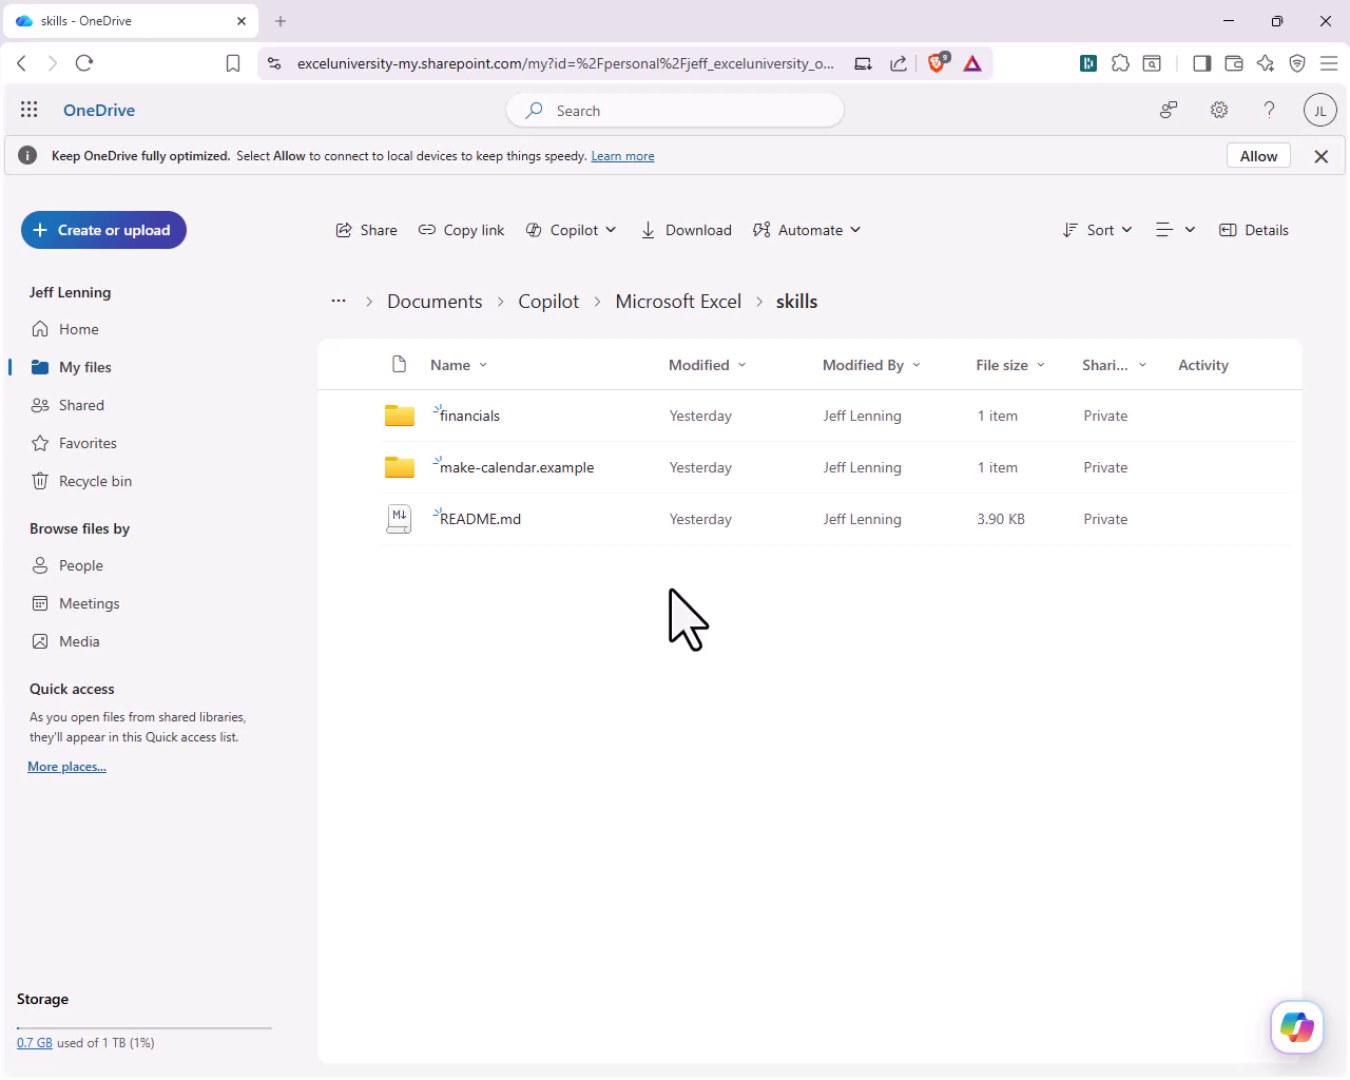The height and width of the screenshot is (1080, 1350).
Task: Navigate to Copilot folder in breadcrumb
Action: (x=548, y=301)
